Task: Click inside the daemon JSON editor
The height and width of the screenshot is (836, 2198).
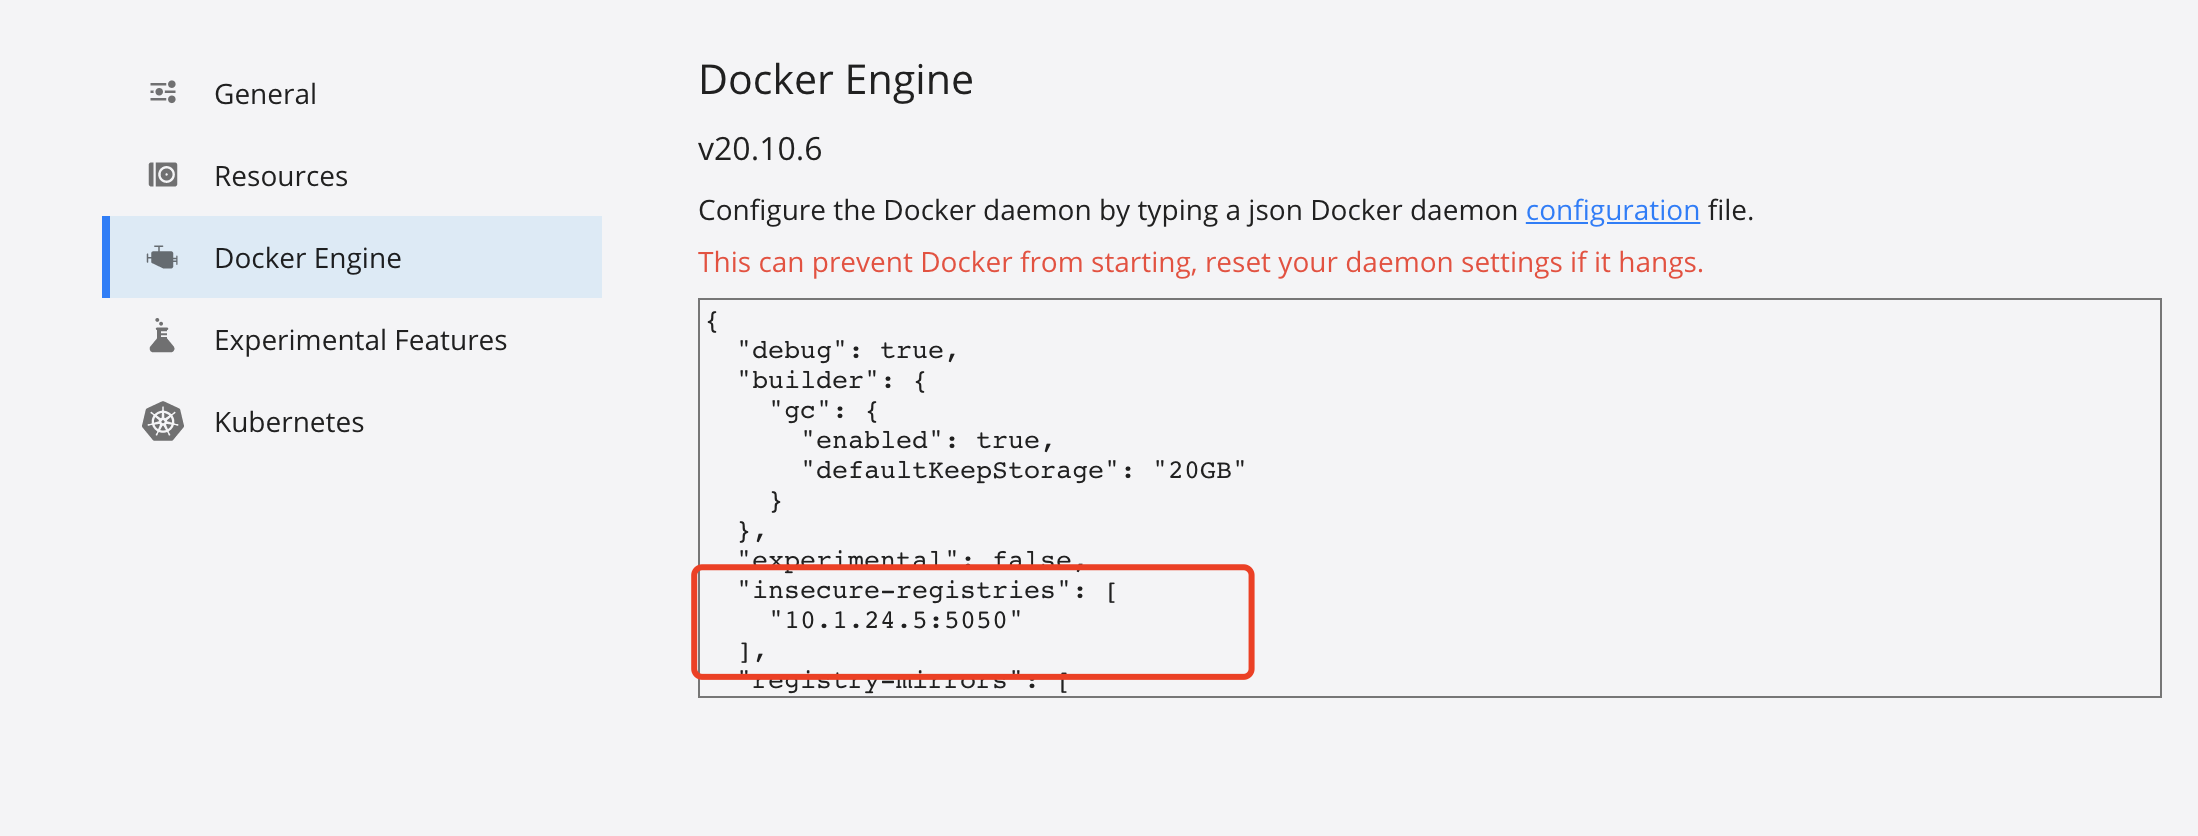Action: pyautogui.click(x=1429, y=497)
